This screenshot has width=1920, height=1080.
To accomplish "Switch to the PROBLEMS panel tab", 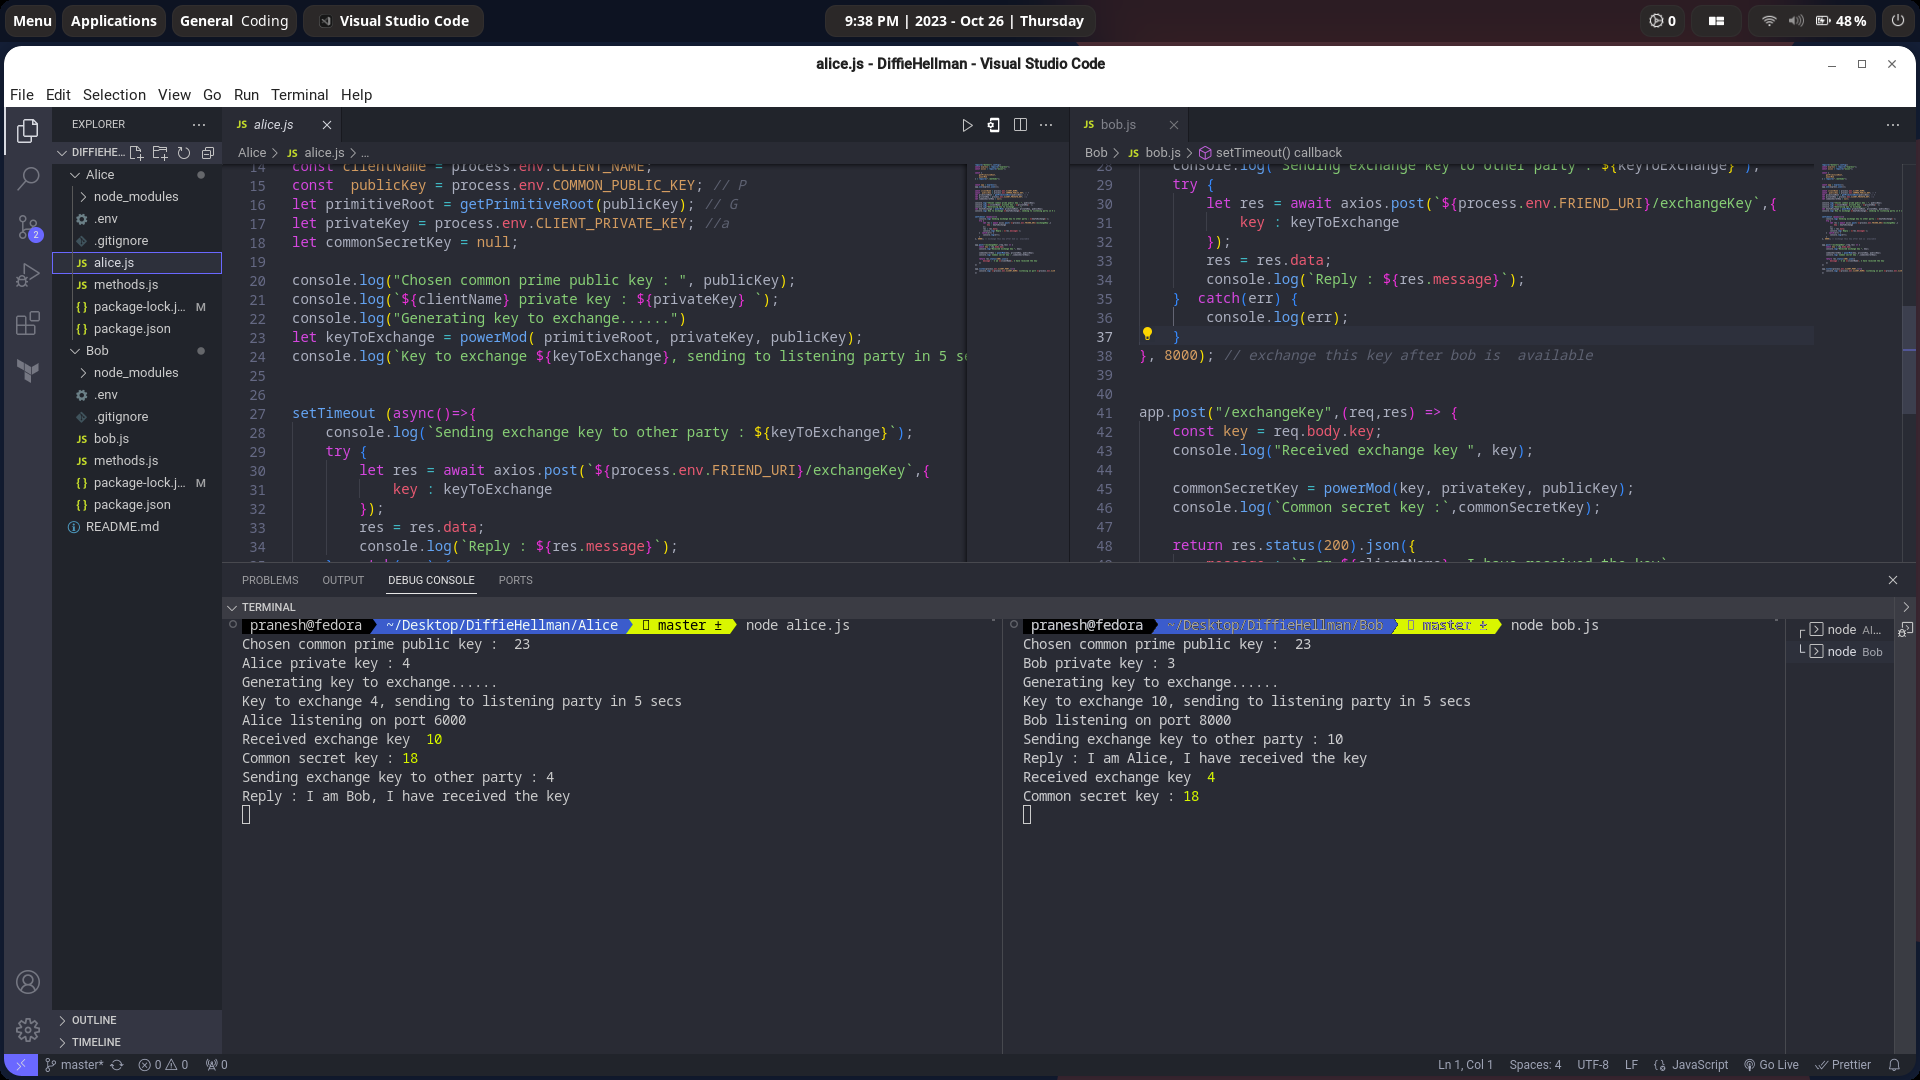I will click(x=270, y=580).
